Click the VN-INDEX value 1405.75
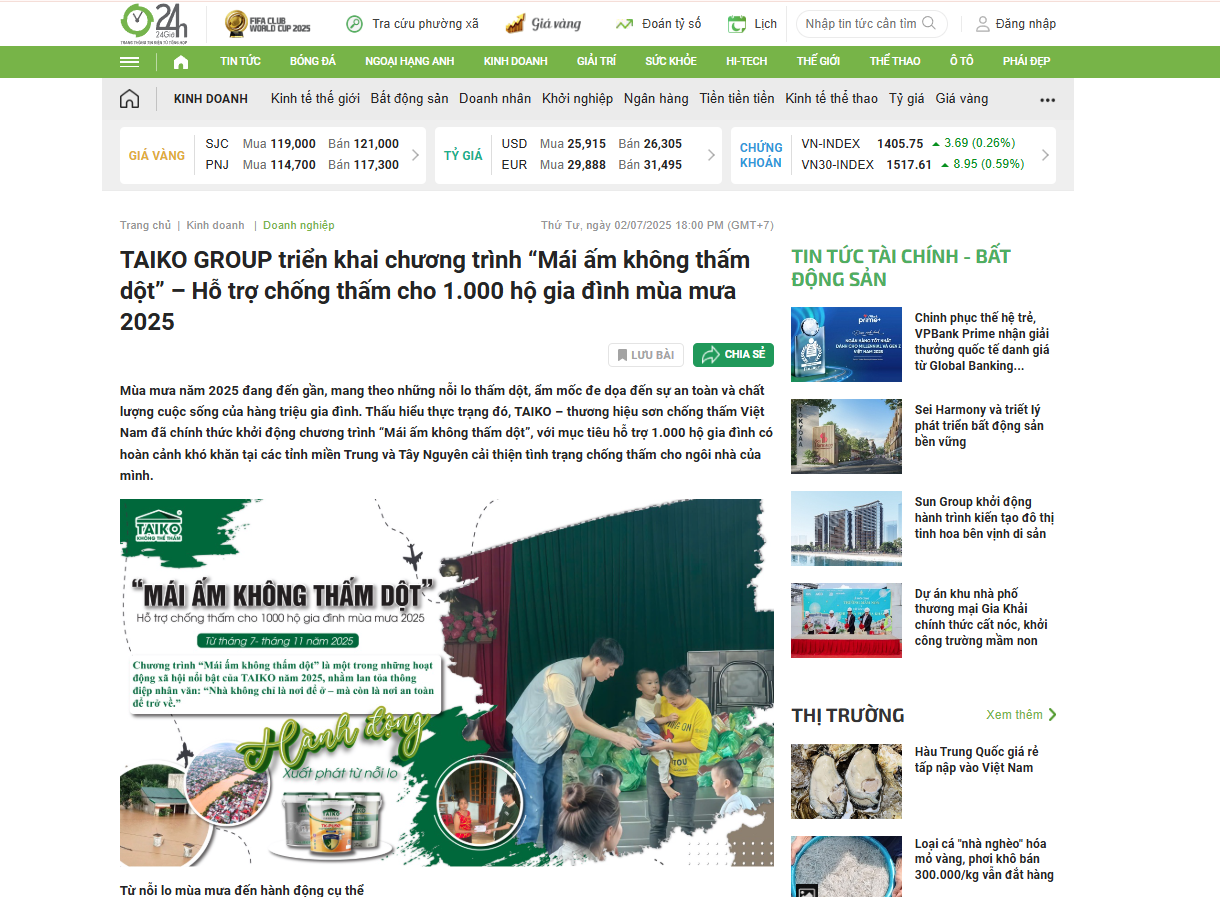Image resolution: width=1220 pixels, height=897 pixels. point(900,144)
